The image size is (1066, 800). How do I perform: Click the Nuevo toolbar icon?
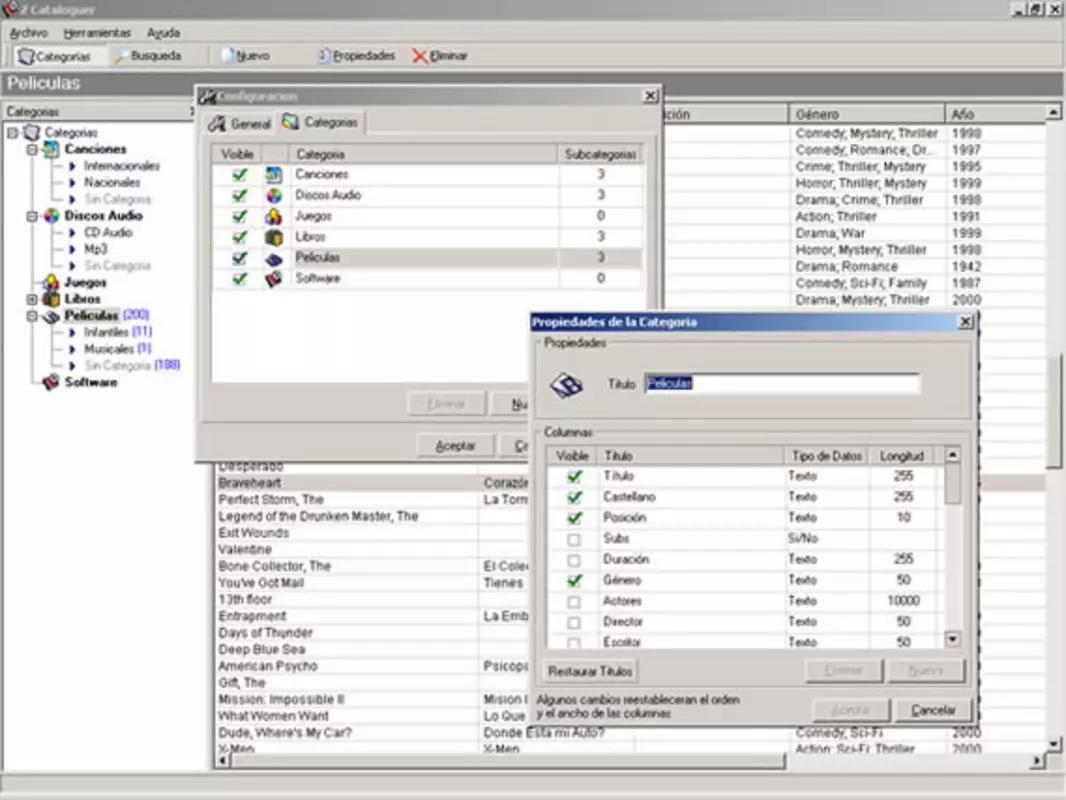point(228,56)
